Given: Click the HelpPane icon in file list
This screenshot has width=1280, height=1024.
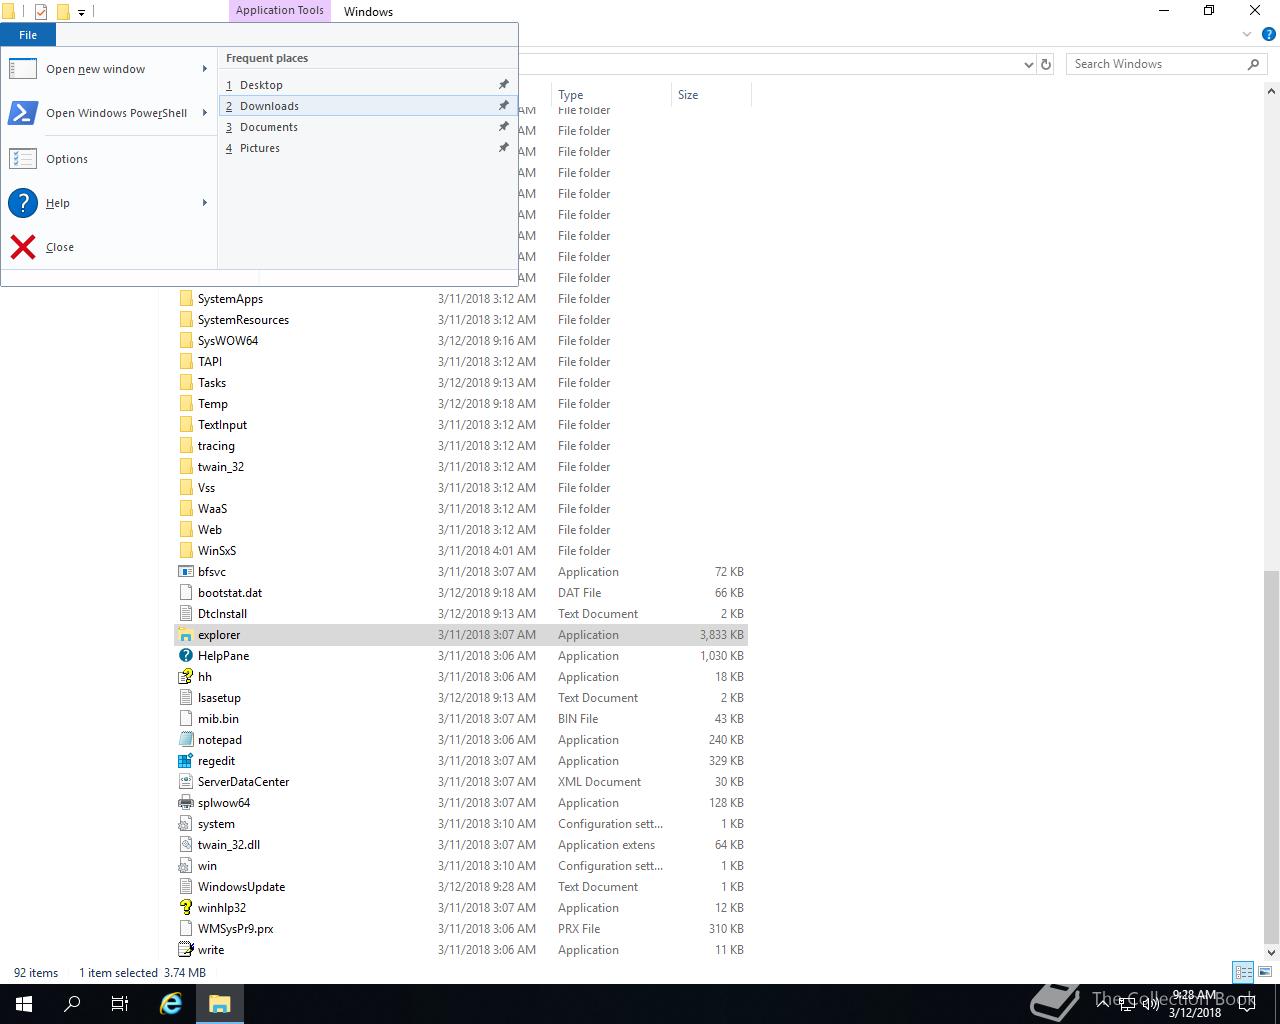Looking at the screenshot, I should point(185,656).
